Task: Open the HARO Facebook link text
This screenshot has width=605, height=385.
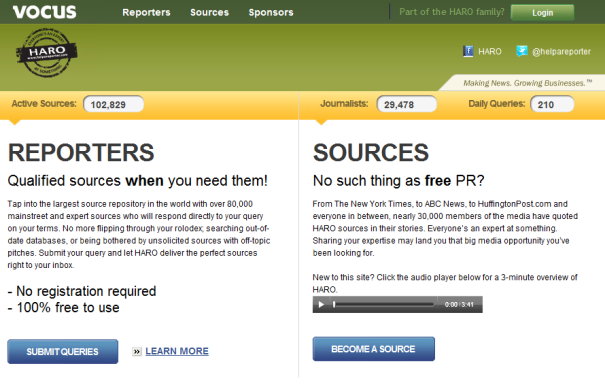Action: [490, 52]
